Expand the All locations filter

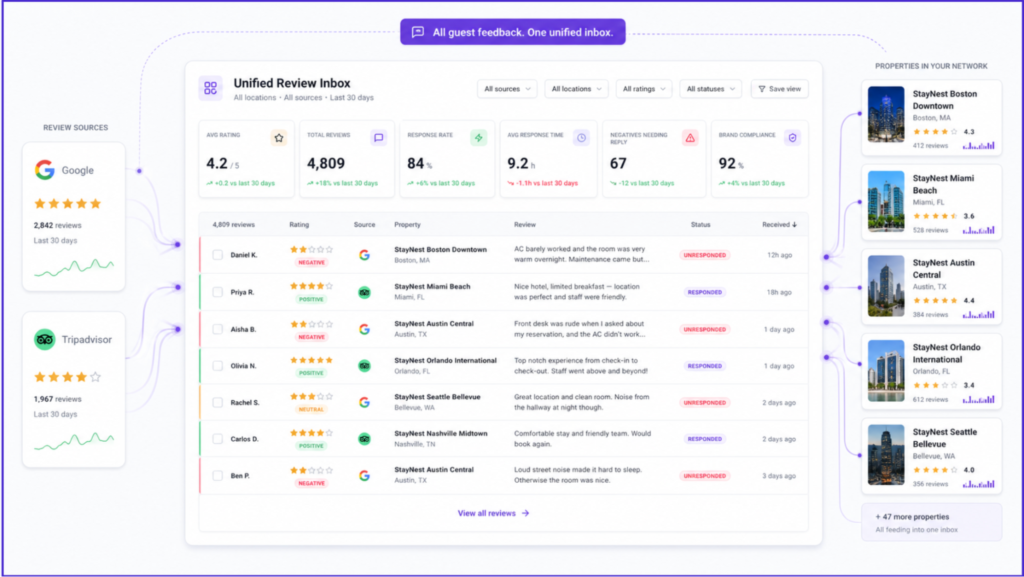577,89
